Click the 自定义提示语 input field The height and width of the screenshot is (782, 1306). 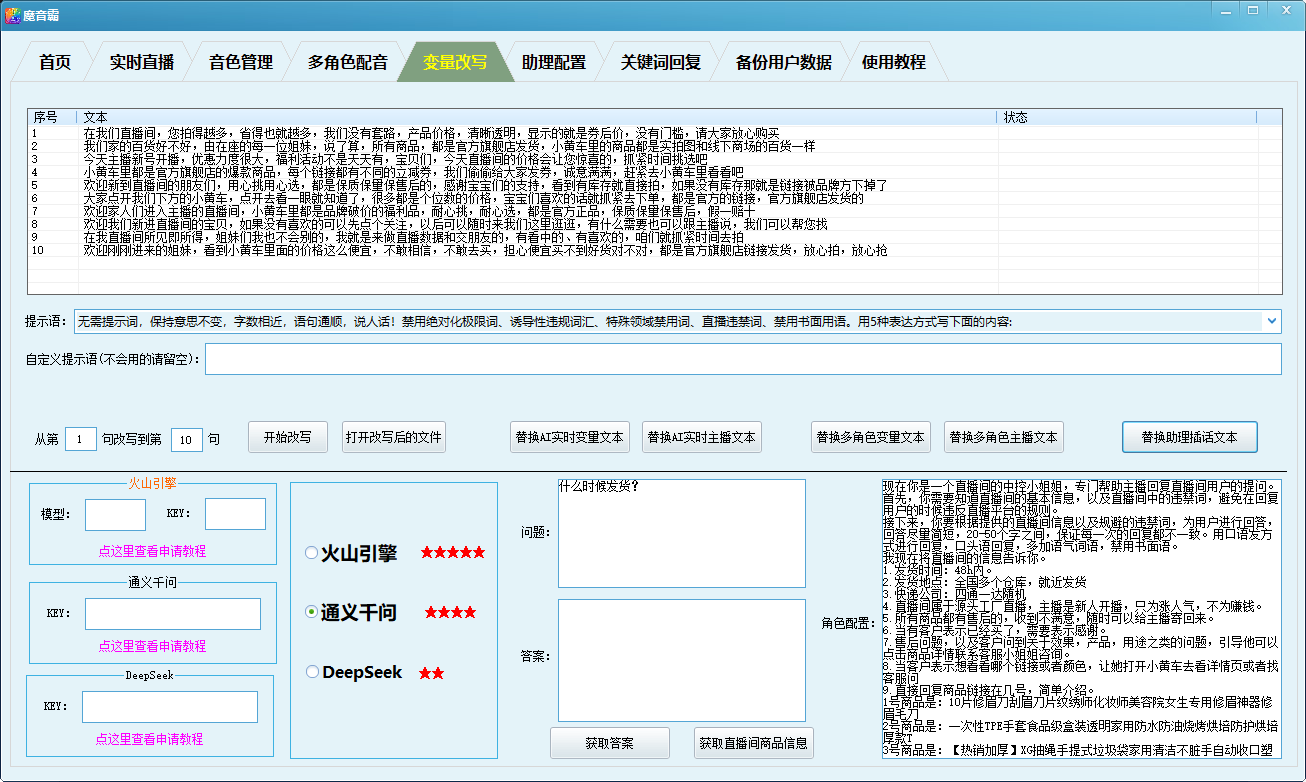click(x=742, y=359)
